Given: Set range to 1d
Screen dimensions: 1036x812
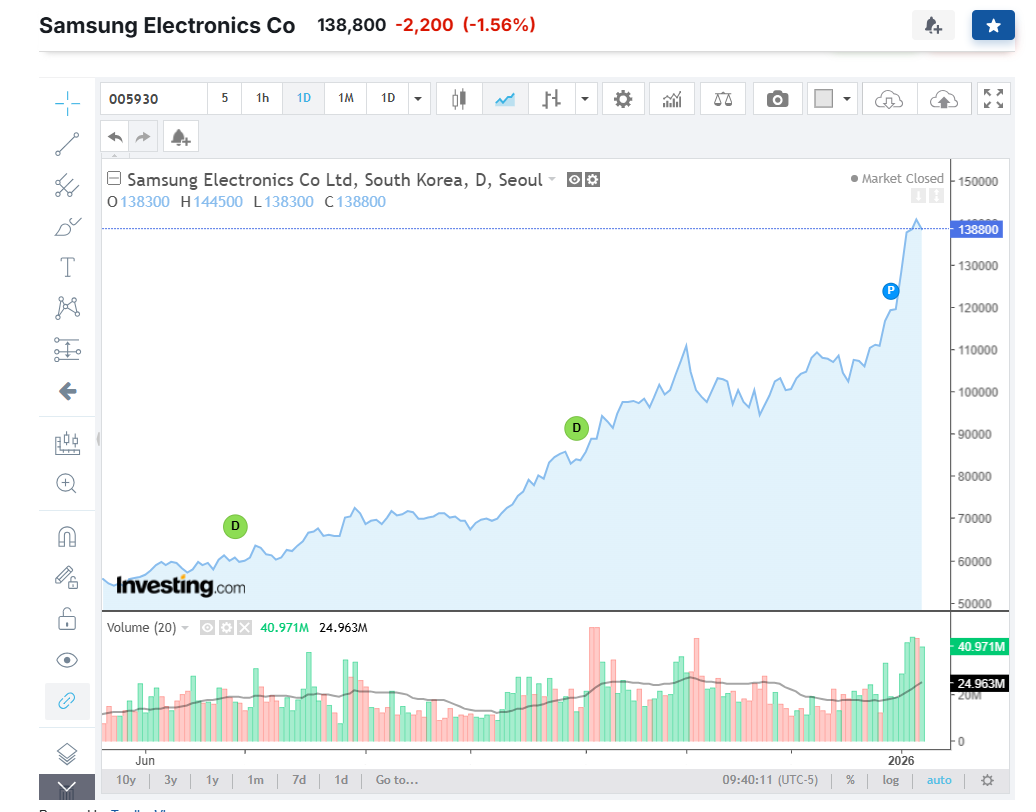Looking at the screenshot, I should 341,780.
